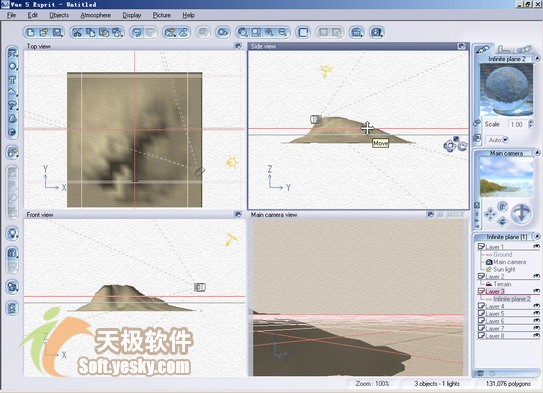543x393 pixels.
Task: Click the light bulb tool in left toolbar
Action: point(12,234)
